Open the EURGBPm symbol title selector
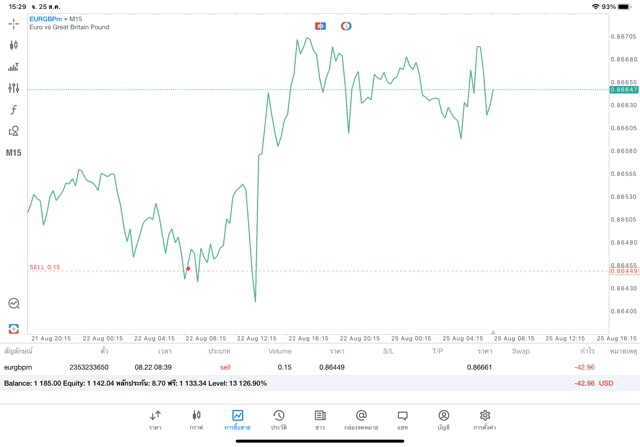640x447 pixels. click(x=56, y=19)
